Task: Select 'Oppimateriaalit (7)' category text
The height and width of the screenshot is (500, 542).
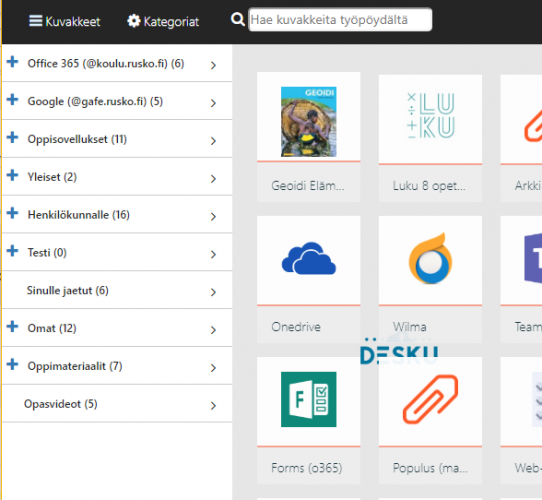Action: click(75, 366)
